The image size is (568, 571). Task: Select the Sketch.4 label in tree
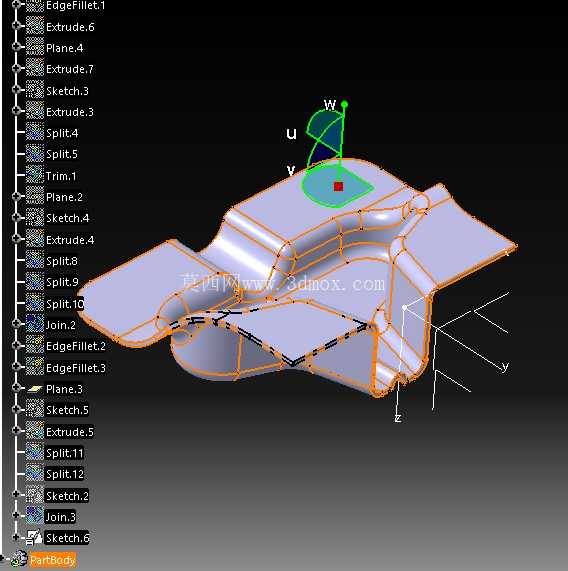coord(68,218)
